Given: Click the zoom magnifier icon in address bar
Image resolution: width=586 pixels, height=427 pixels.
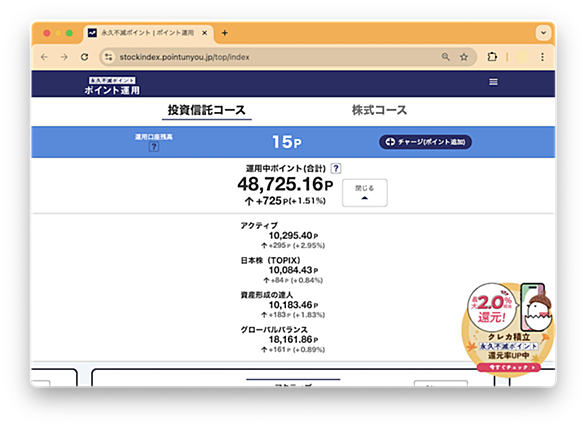Looking at the screenshot, I should (x=445, y=57).
